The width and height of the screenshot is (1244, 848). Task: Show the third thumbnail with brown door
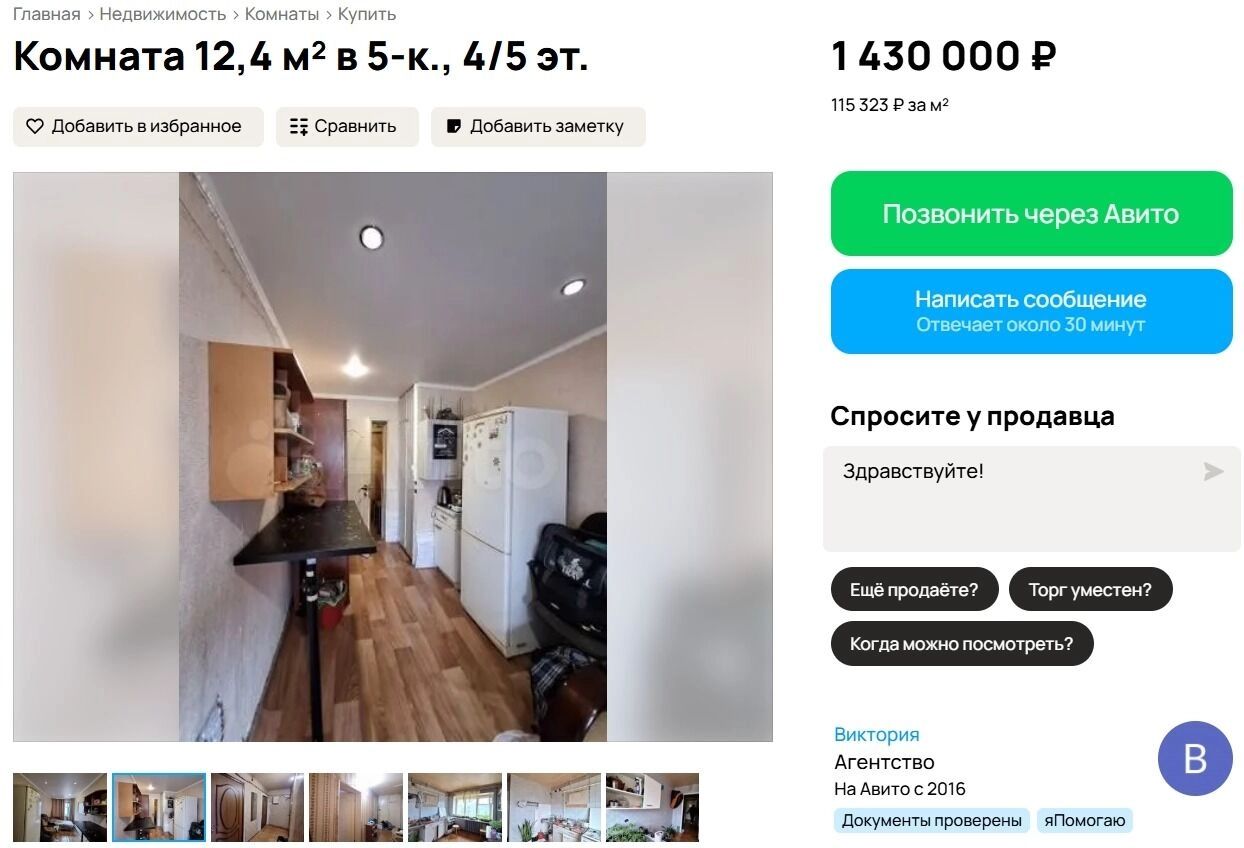pos(257,807)
